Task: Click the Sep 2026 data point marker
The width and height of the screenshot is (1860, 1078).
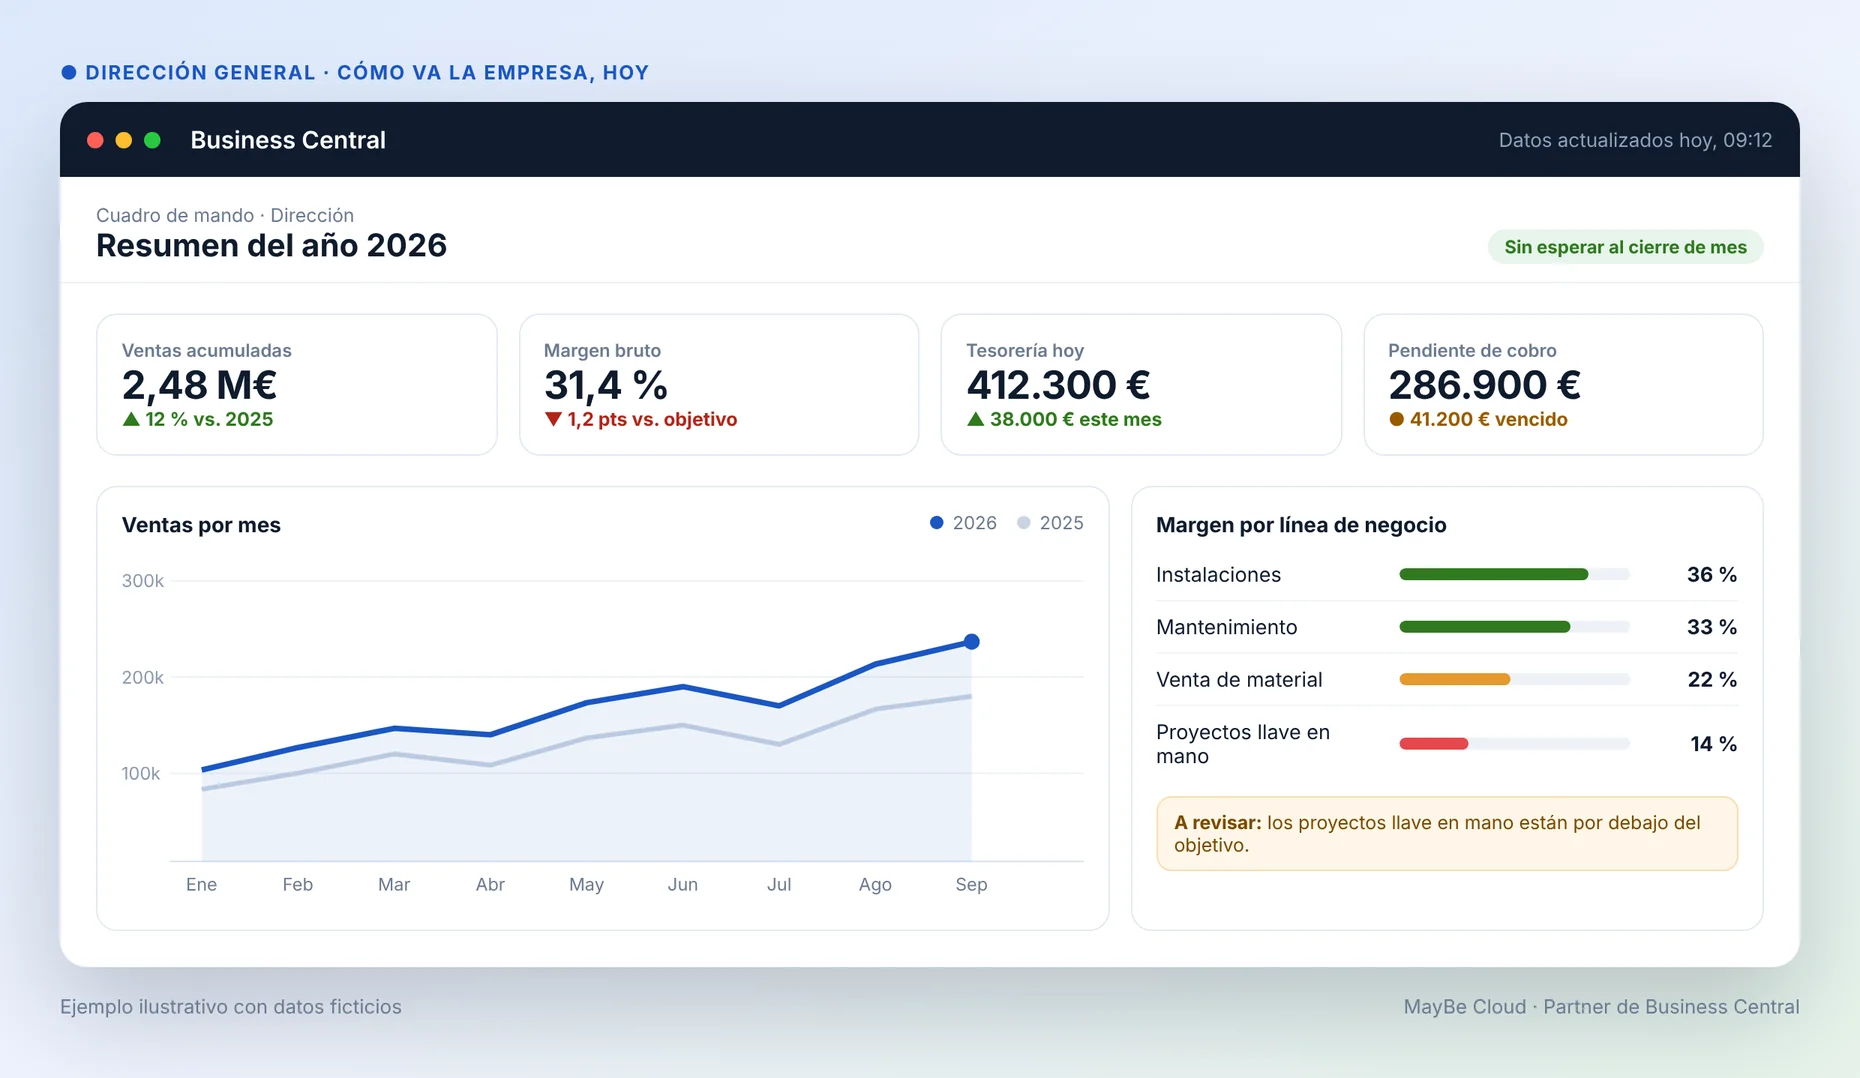Action: pyautogui.click(x=972, y=642)
